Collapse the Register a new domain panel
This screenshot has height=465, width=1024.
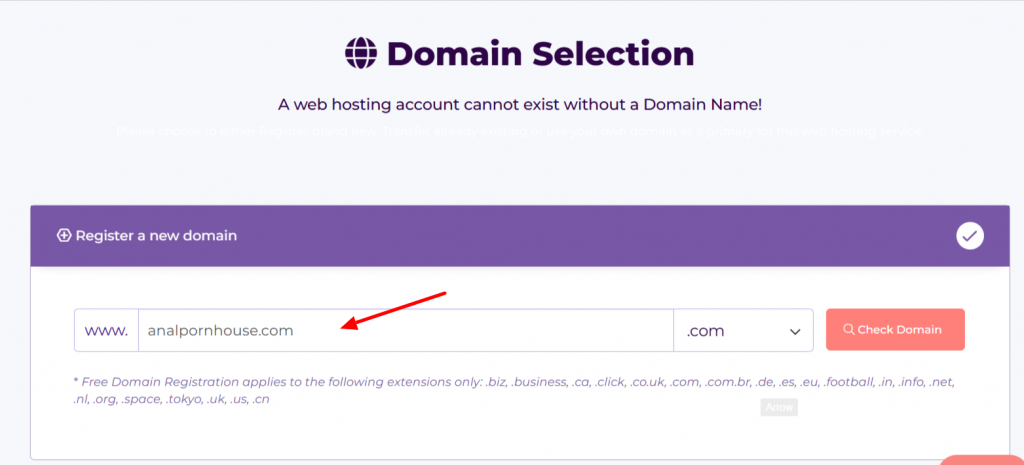click(x=970, y=236)
